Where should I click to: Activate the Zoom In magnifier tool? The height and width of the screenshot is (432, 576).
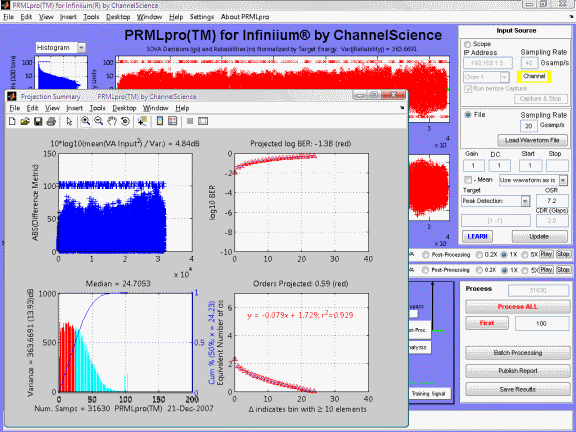(86, 121)
